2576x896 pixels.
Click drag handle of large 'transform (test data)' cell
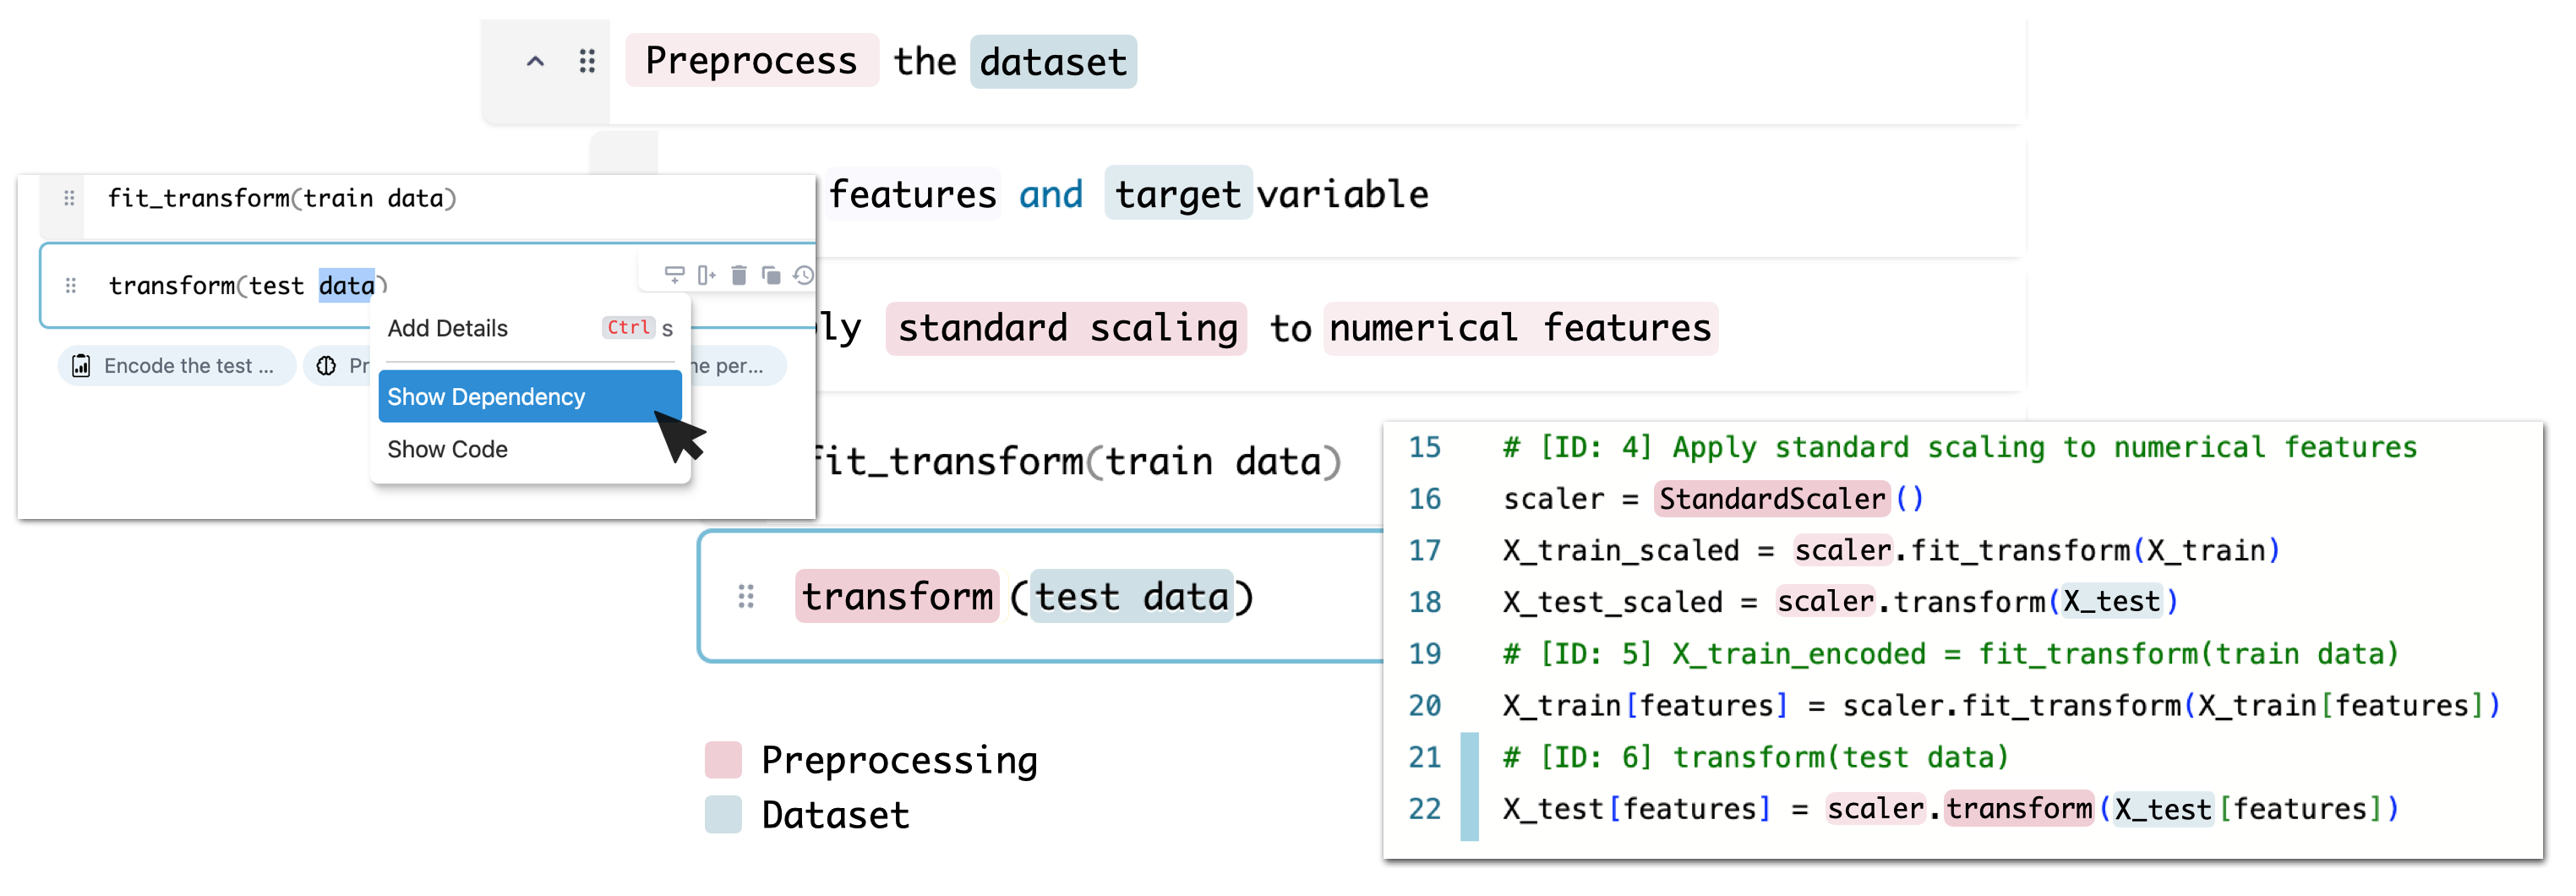tap(746, 597)
